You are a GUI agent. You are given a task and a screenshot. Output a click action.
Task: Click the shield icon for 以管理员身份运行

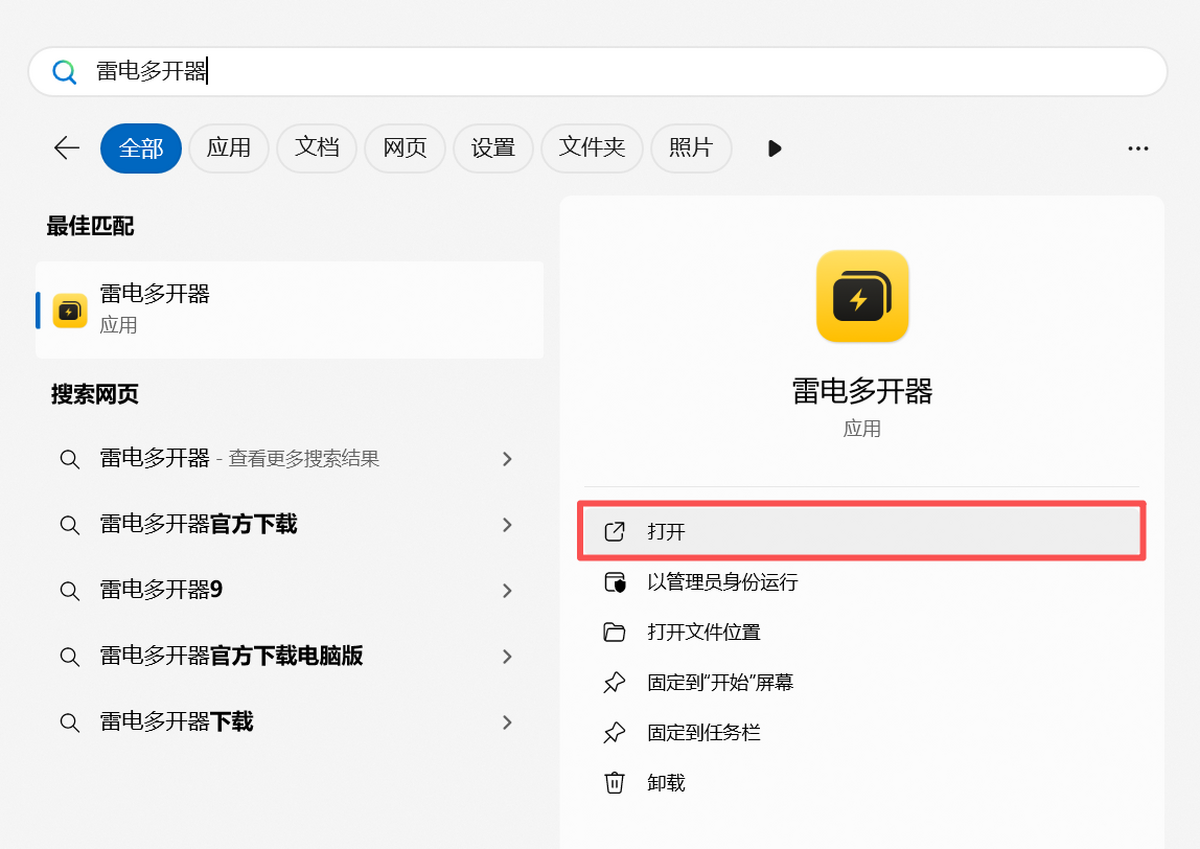coord(614,582)
